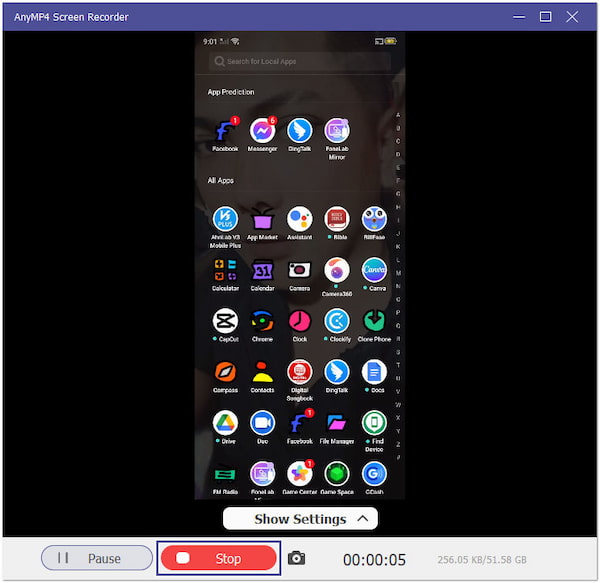Open the Canva app

click(374, 270)
